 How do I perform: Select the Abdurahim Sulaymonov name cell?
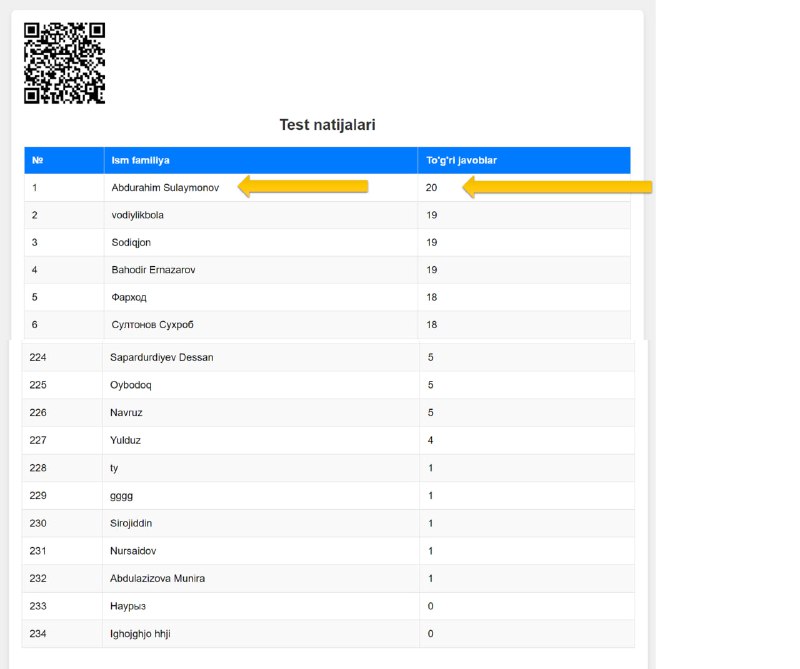[x=165, y=188]
